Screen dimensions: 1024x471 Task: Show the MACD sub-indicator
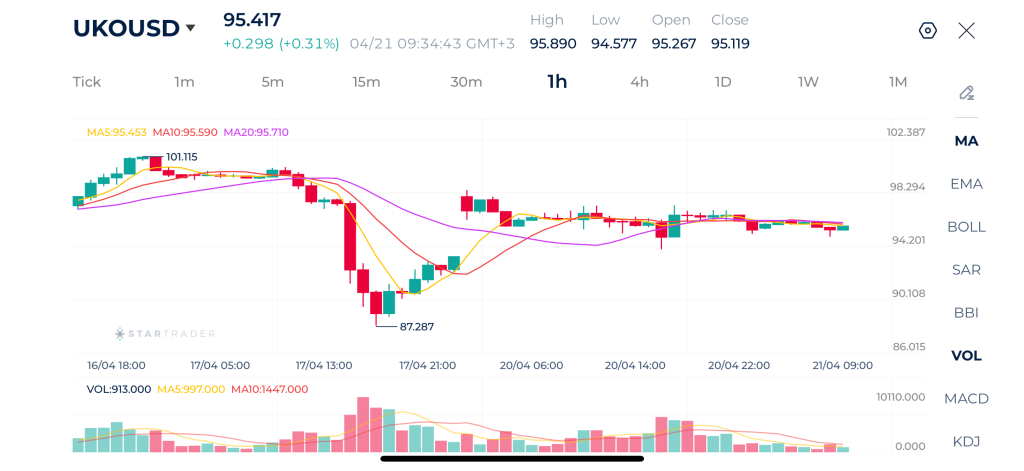966,399
